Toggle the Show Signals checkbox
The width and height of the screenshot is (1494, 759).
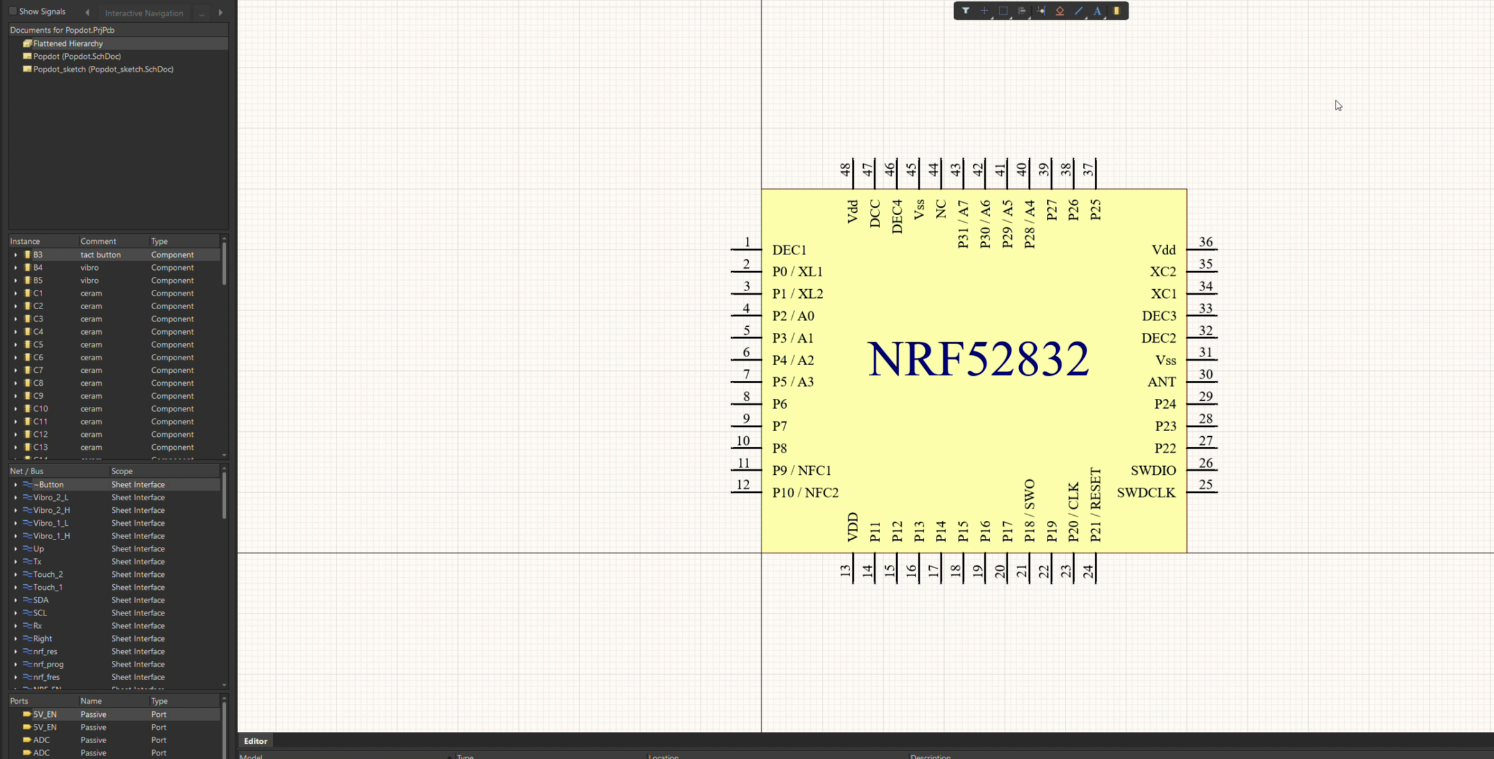click(x=13, y=12)
